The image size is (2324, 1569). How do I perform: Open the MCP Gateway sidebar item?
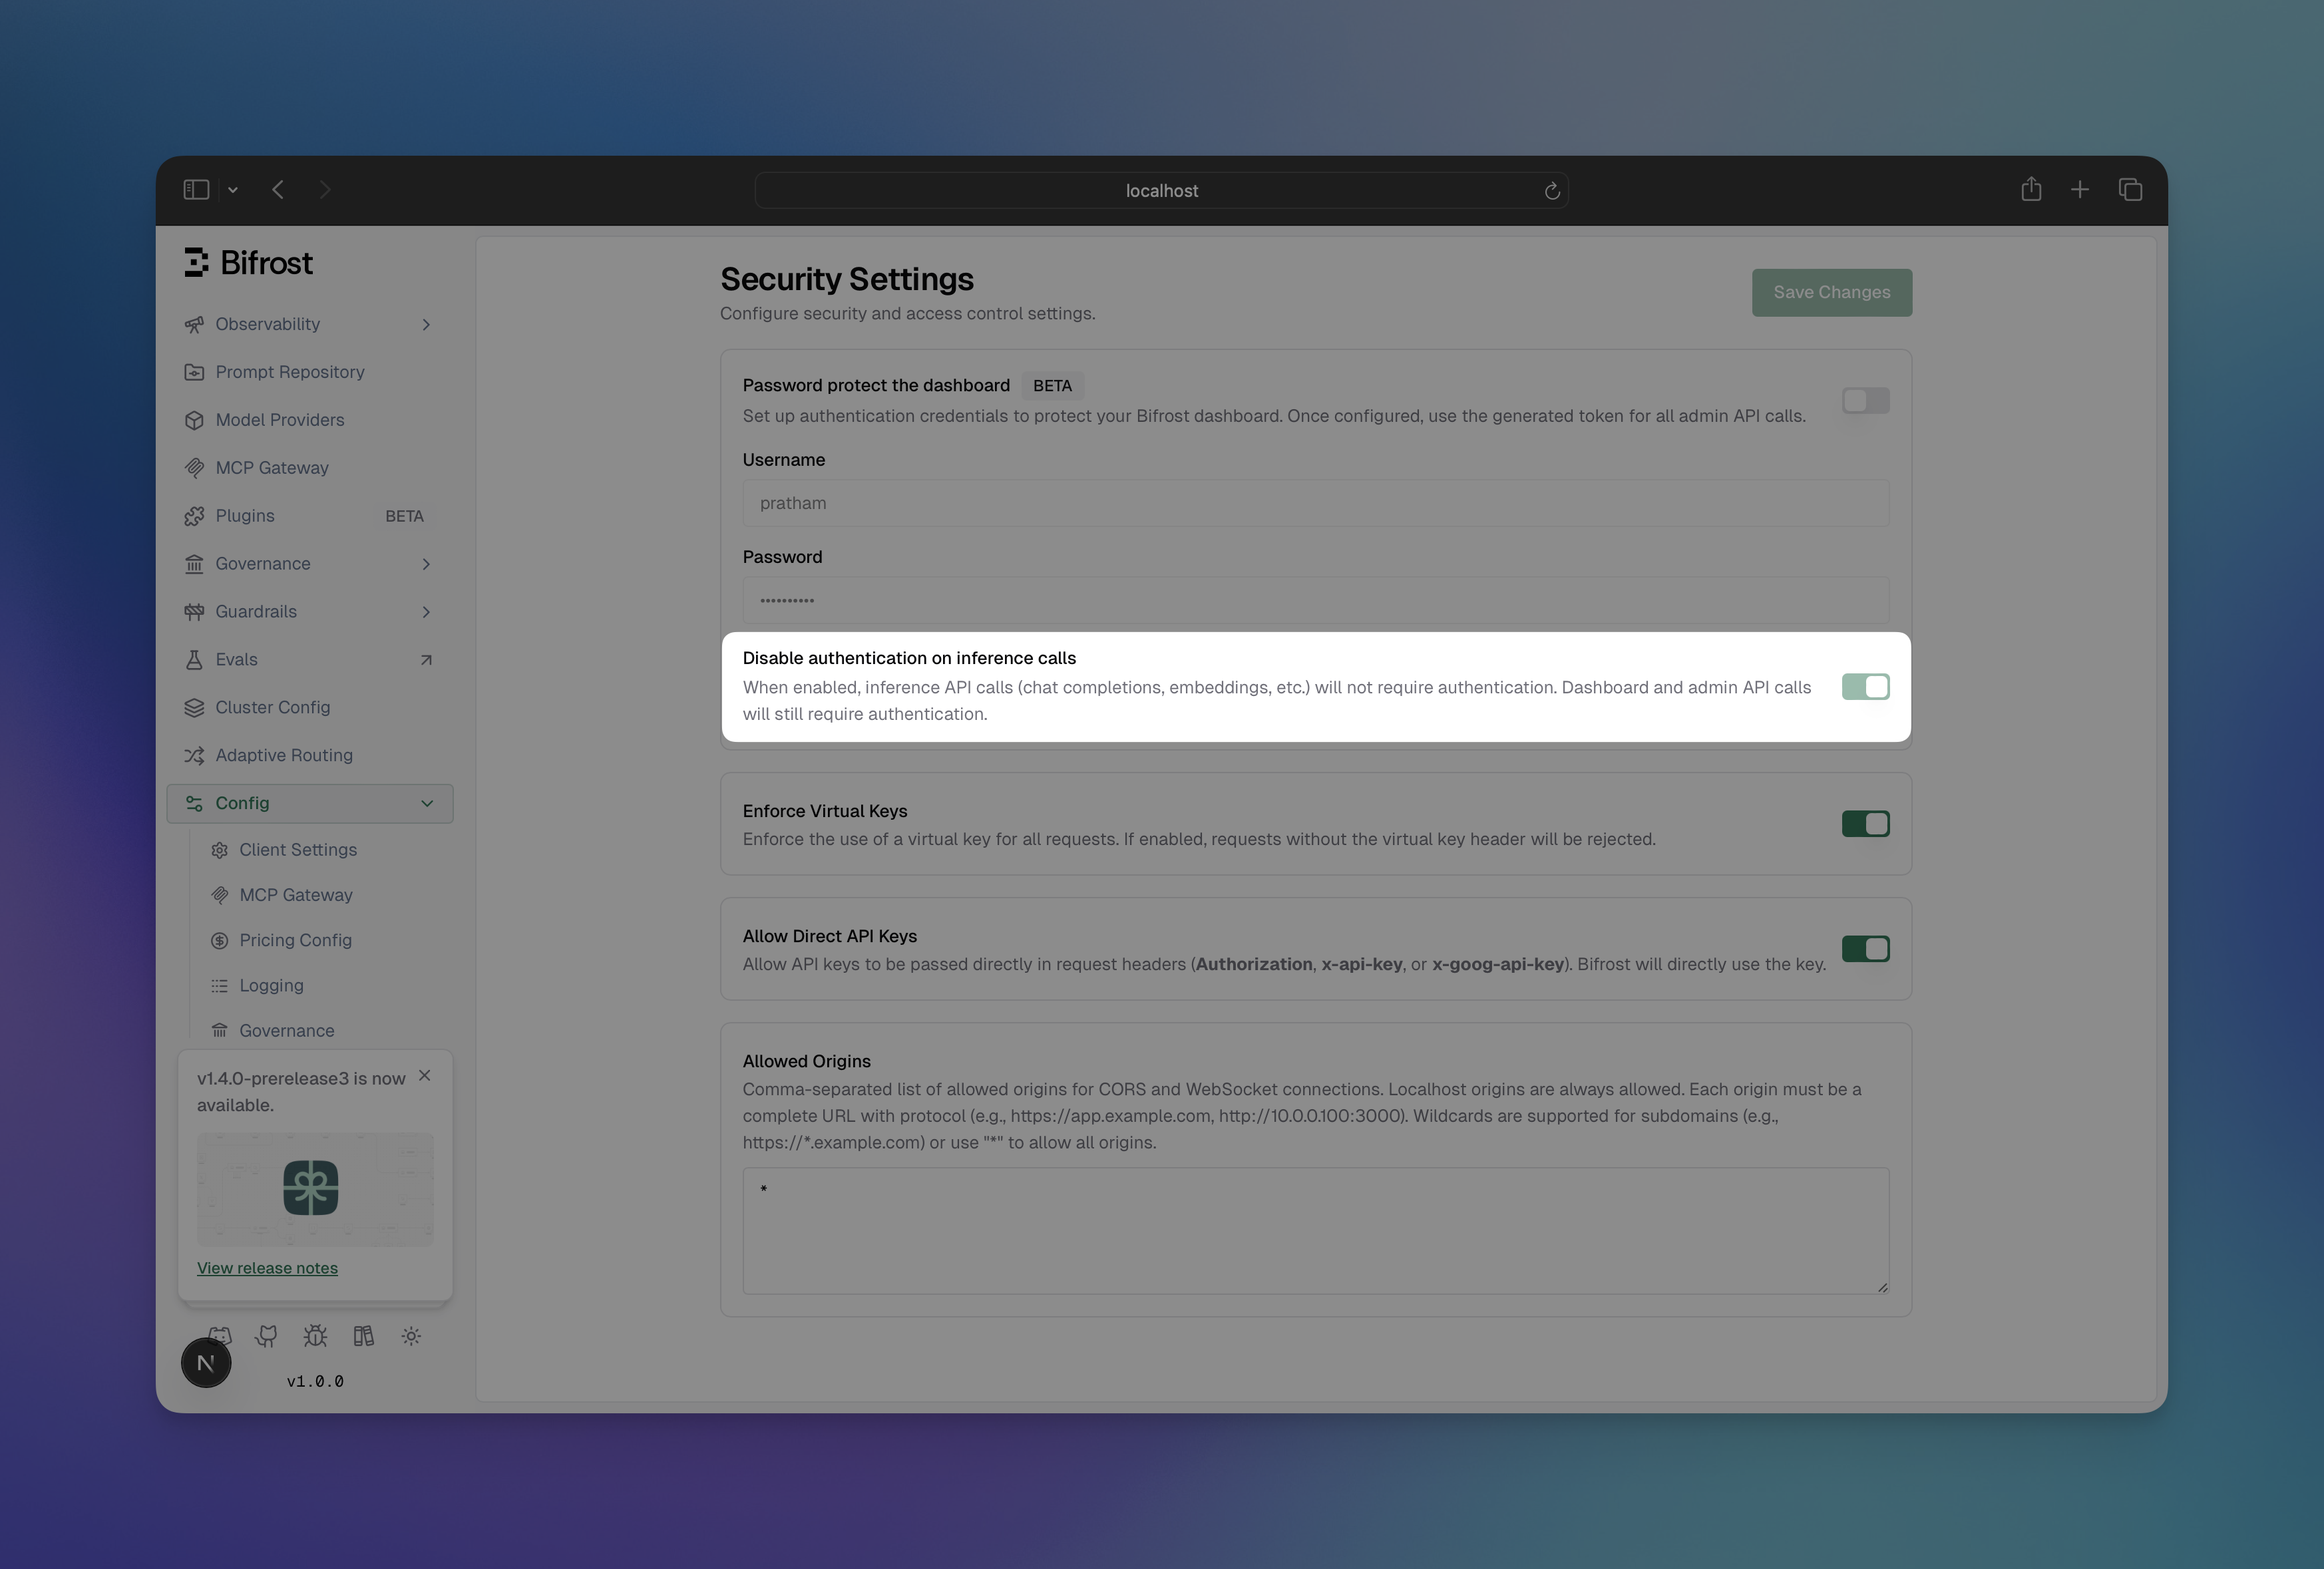point(272,467)
